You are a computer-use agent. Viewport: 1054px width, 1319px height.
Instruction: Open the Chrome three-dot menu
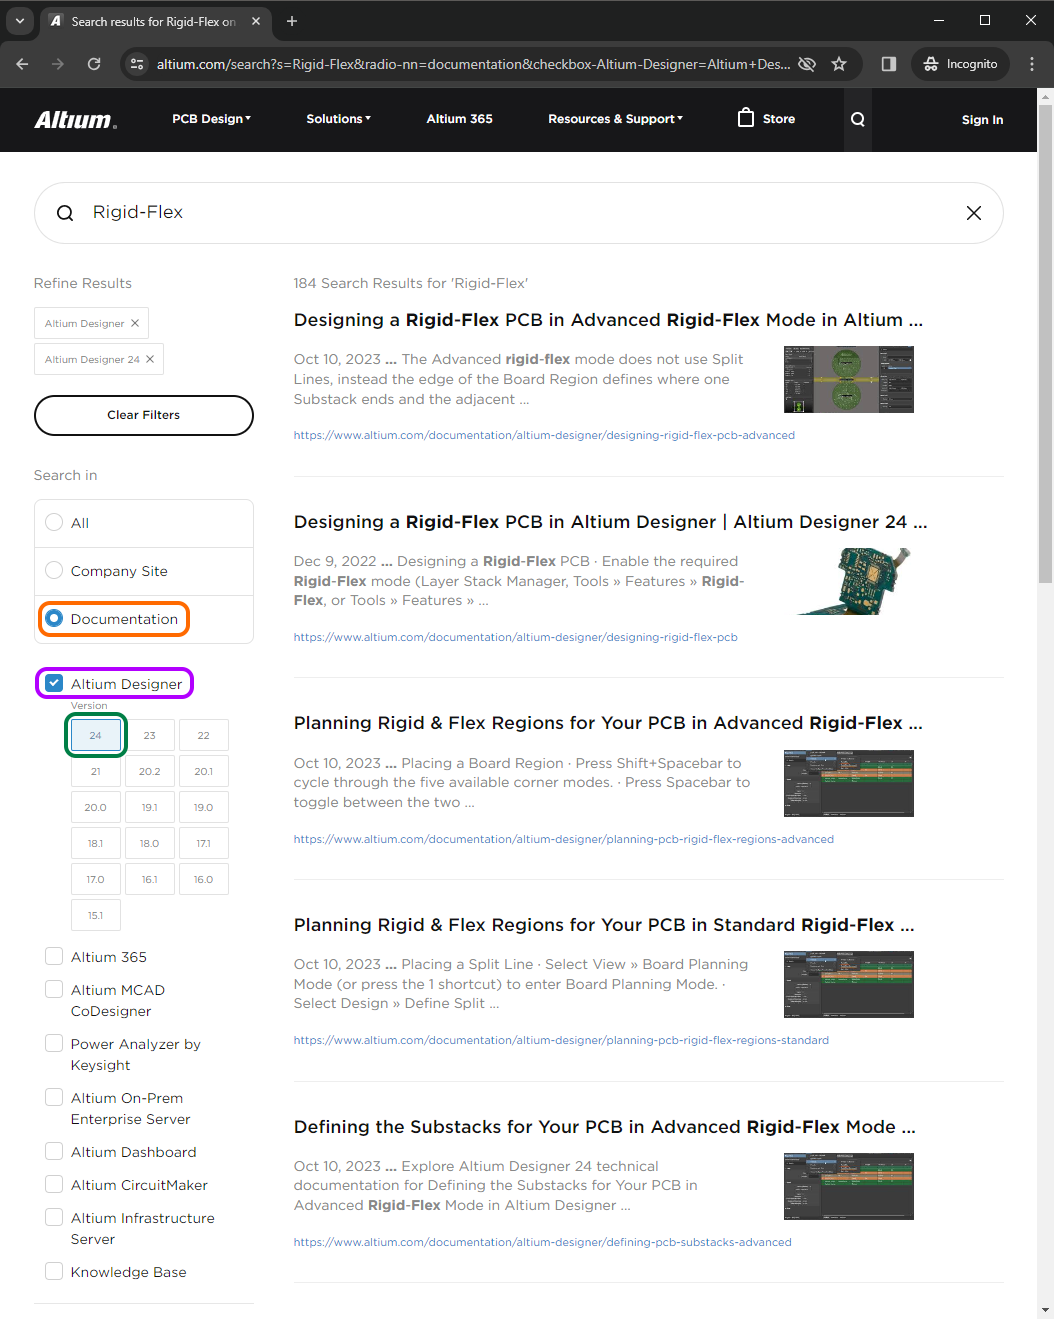click(1032, 64)
